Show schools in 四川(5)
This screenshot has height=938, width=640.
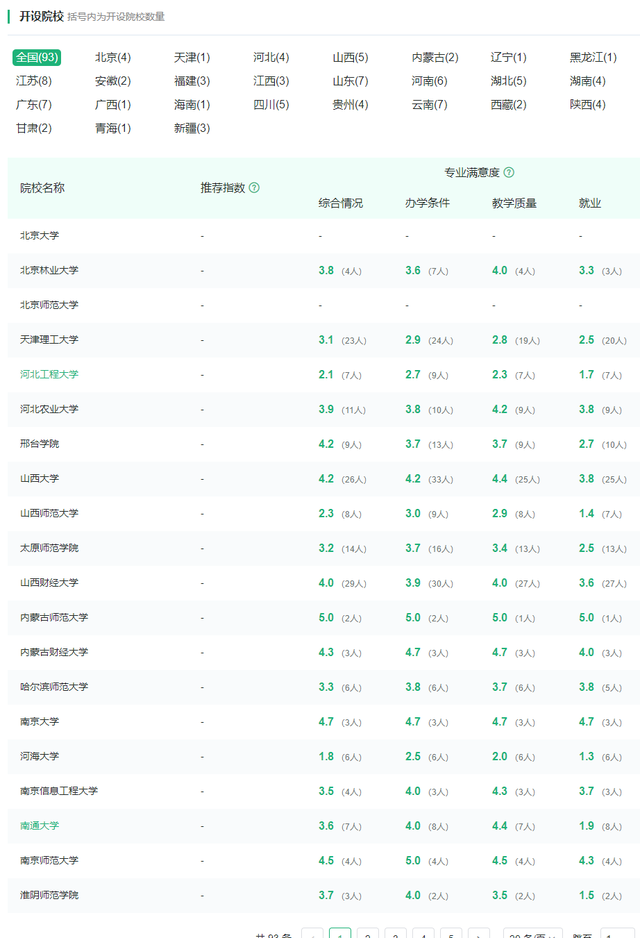pos(271,105)
